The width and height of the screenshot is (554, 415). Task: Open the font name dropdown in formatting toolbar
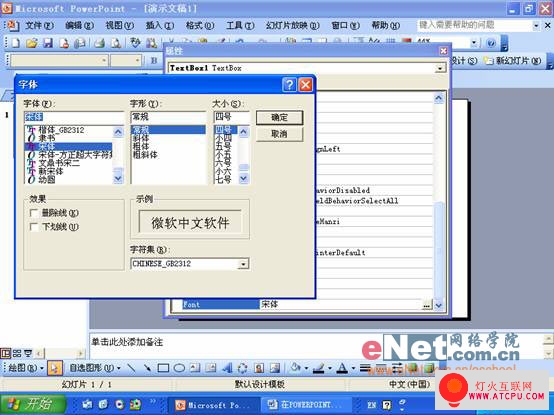(x=104, y=61)
